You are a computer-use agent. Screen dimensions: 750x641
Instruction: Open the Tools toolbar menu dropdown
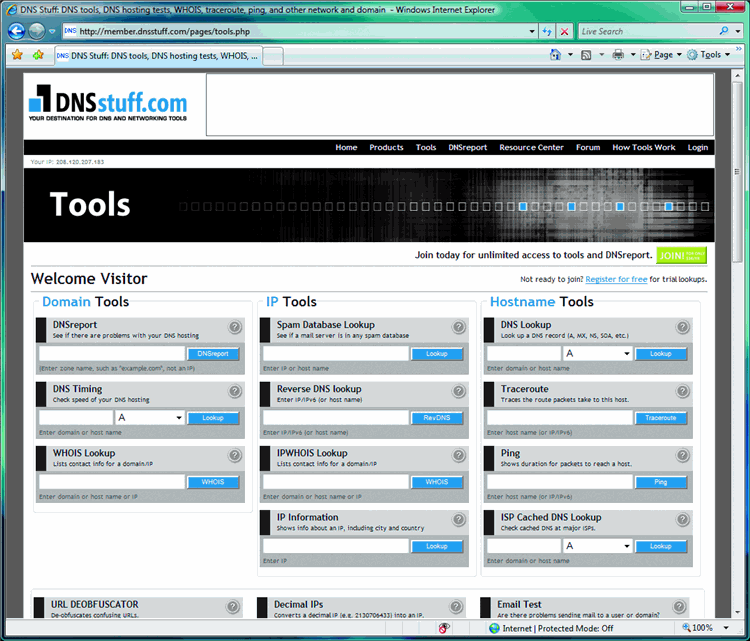[709, 55]
